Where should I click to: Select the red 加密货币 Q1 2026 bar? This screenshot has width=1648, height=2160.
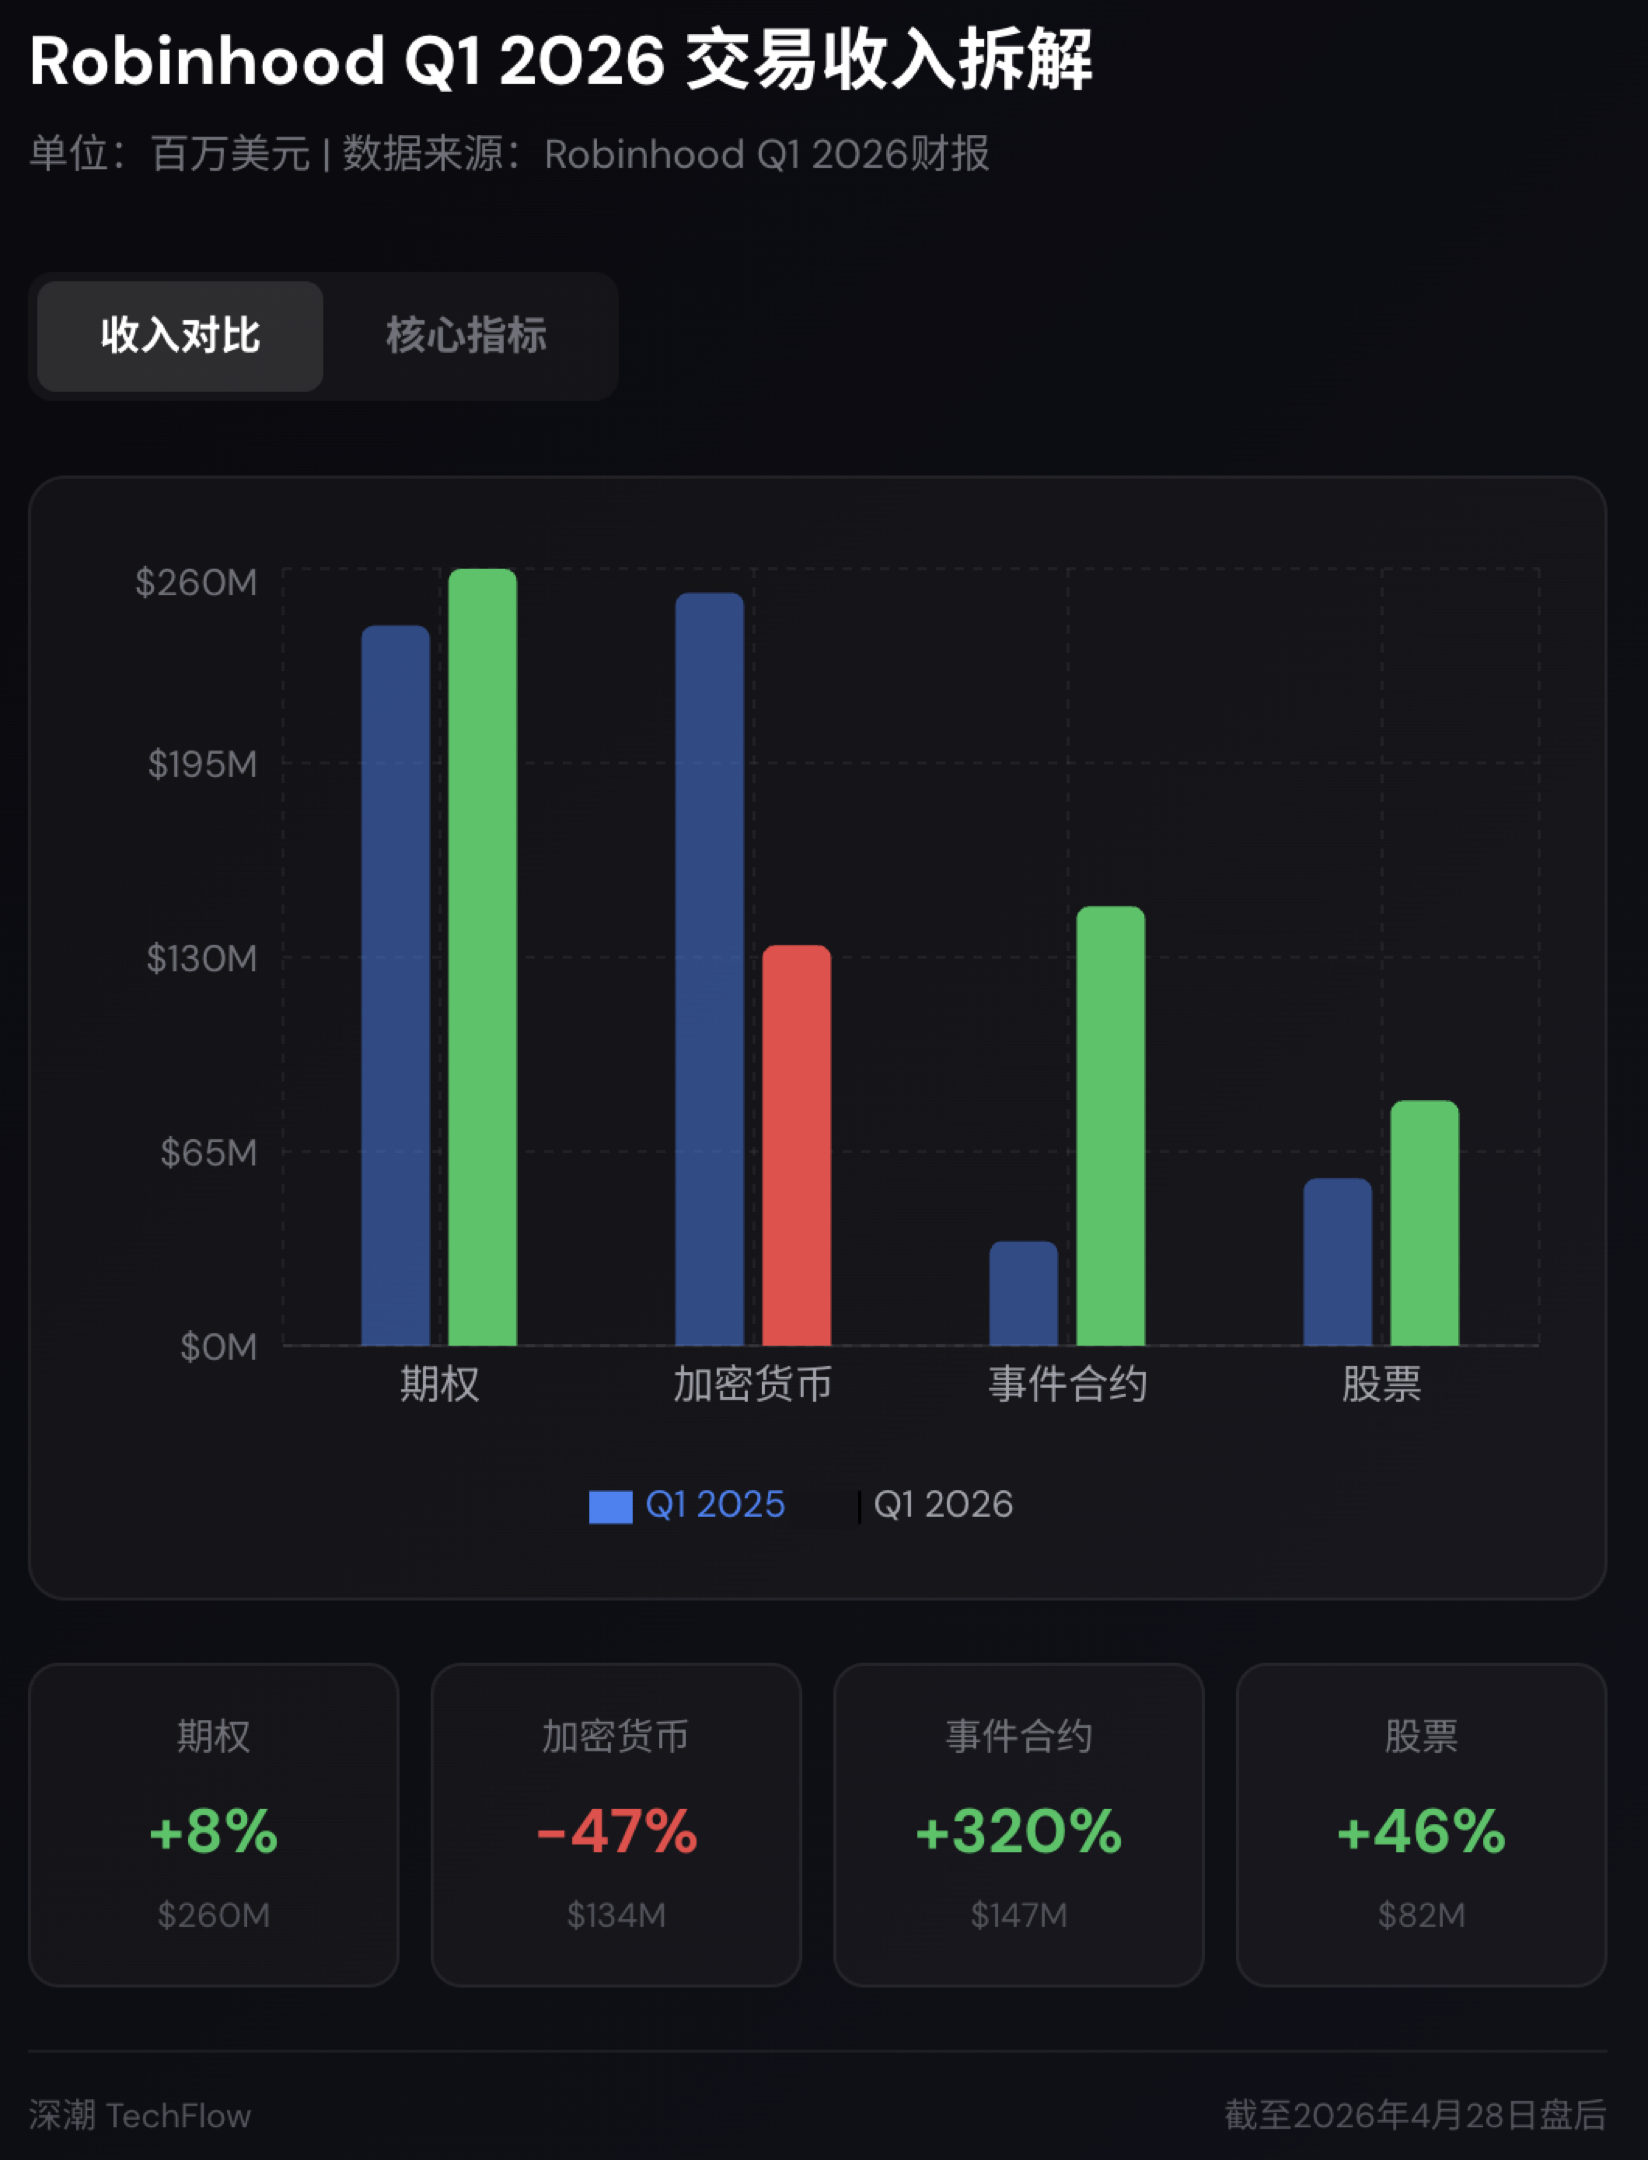tap(796, 1145)
